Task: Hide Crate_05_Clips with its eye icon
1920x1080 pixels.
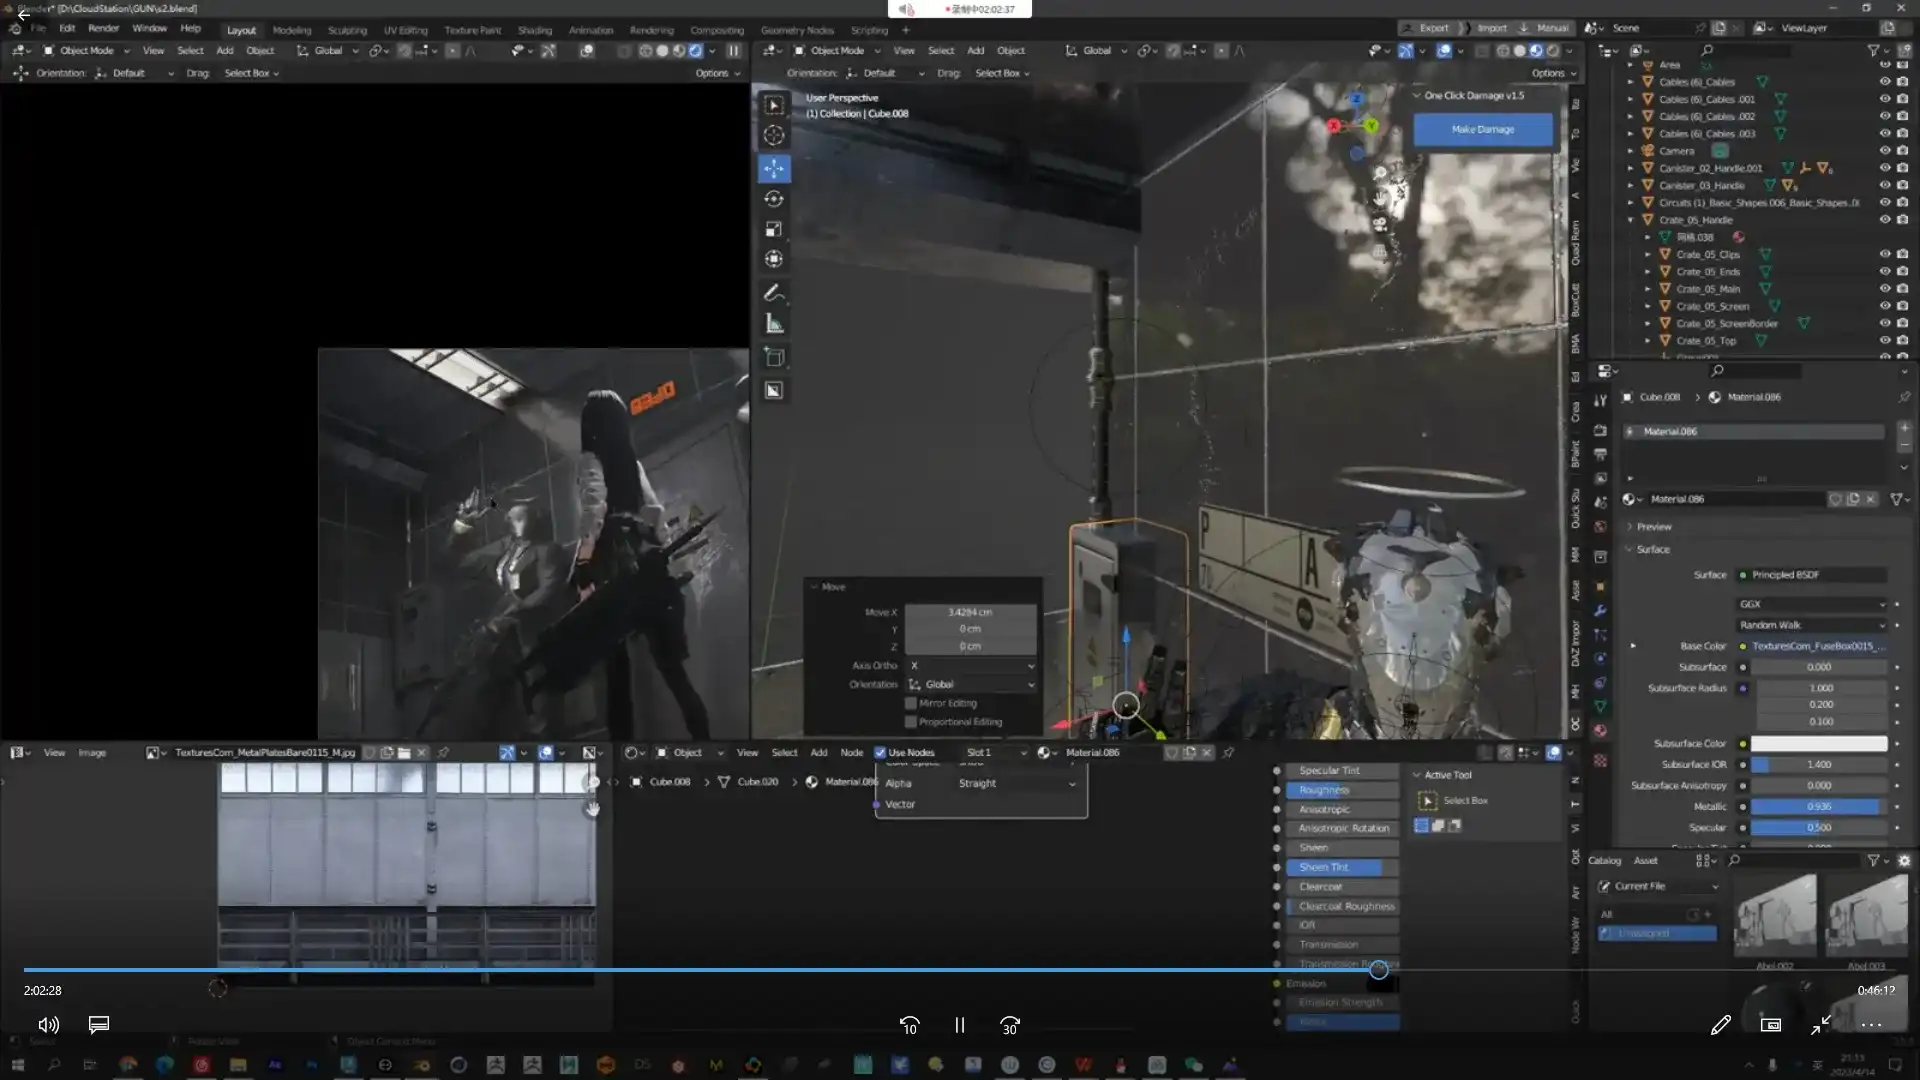Action: (x=1884, y=254)
